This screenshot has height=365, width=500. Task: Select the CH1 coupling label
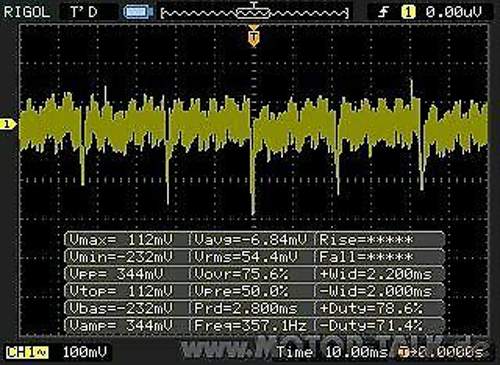click(x=27, y=352)
